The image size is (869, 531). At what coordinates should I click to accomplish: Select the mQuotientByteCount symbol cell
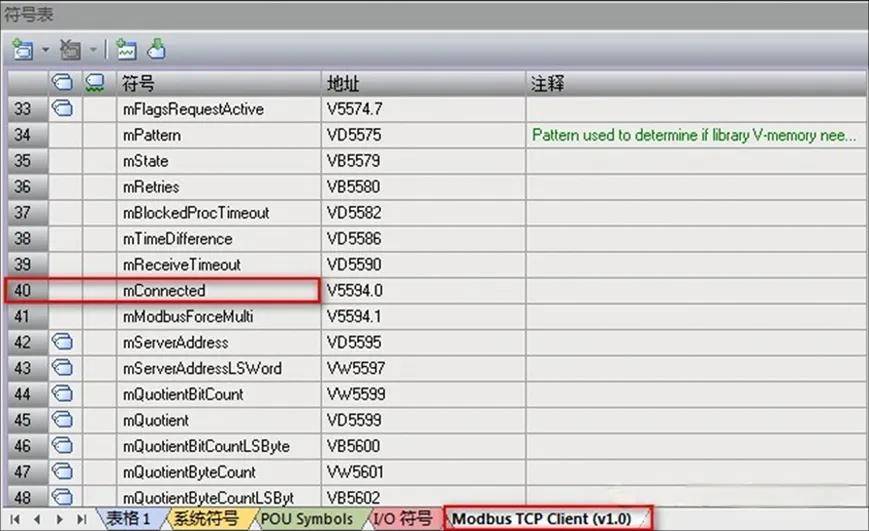click(219, 472)
